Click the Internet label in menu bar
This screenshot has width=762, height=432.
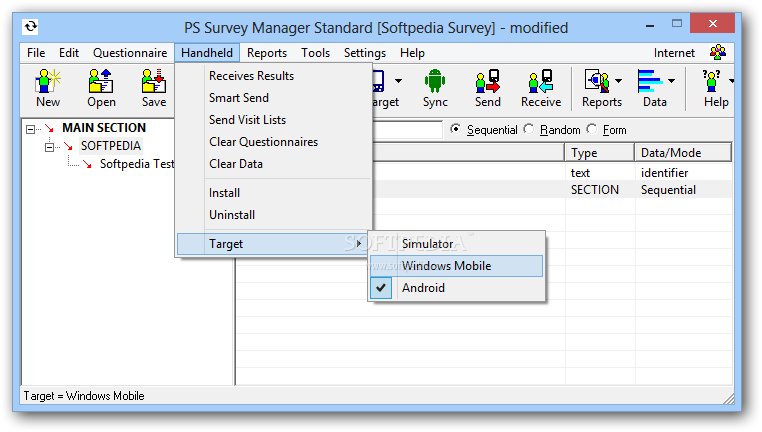tap(674, 52)
